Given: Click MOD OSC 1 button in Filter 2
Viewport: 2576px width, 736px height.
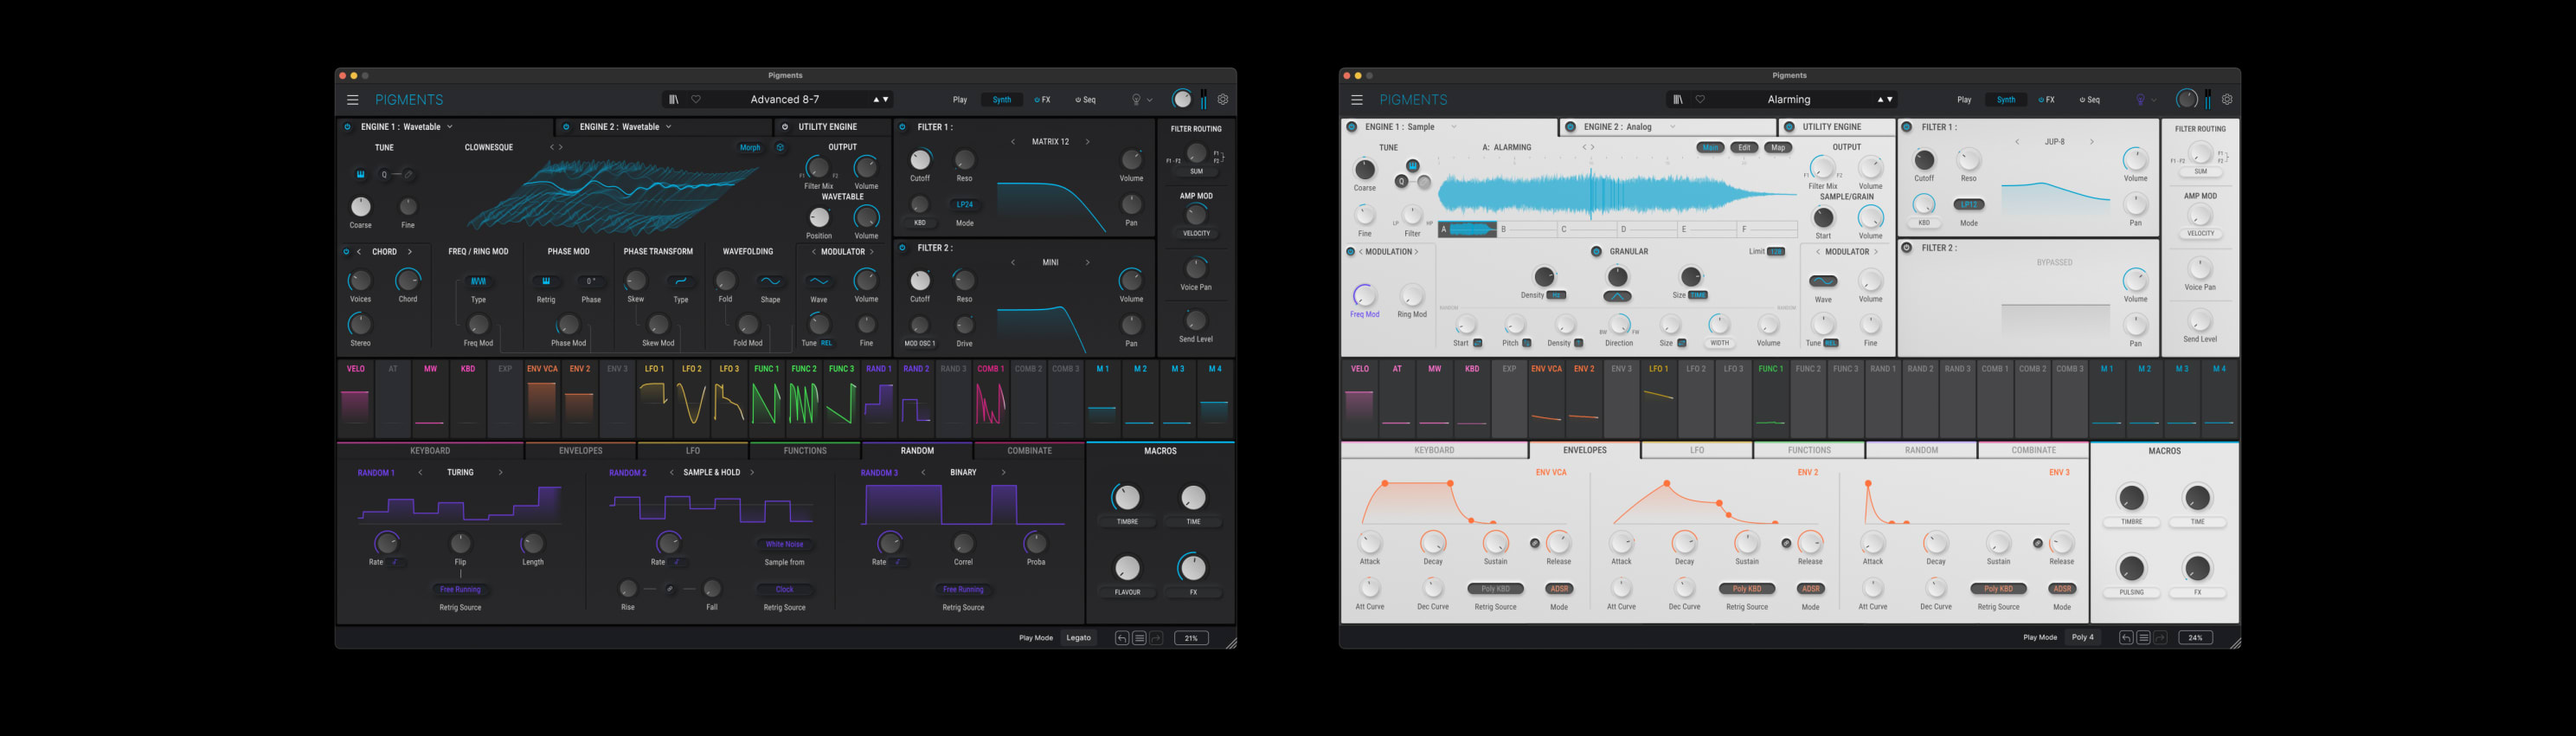Looking at the screenshot, I should (x=920, y=343).
